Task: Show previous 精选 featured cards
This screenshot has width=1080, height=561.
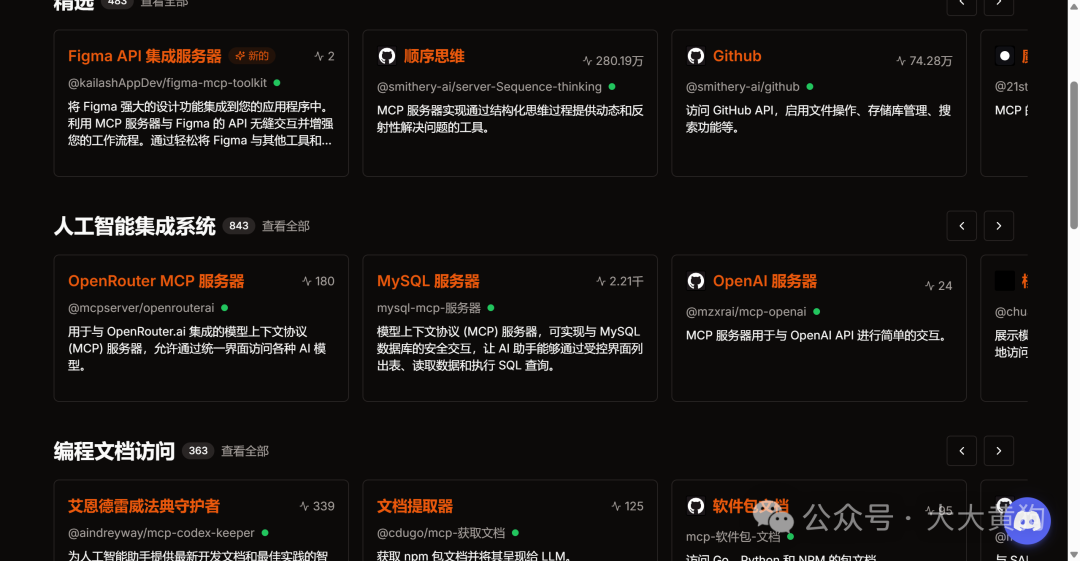Action: (962, 5)
